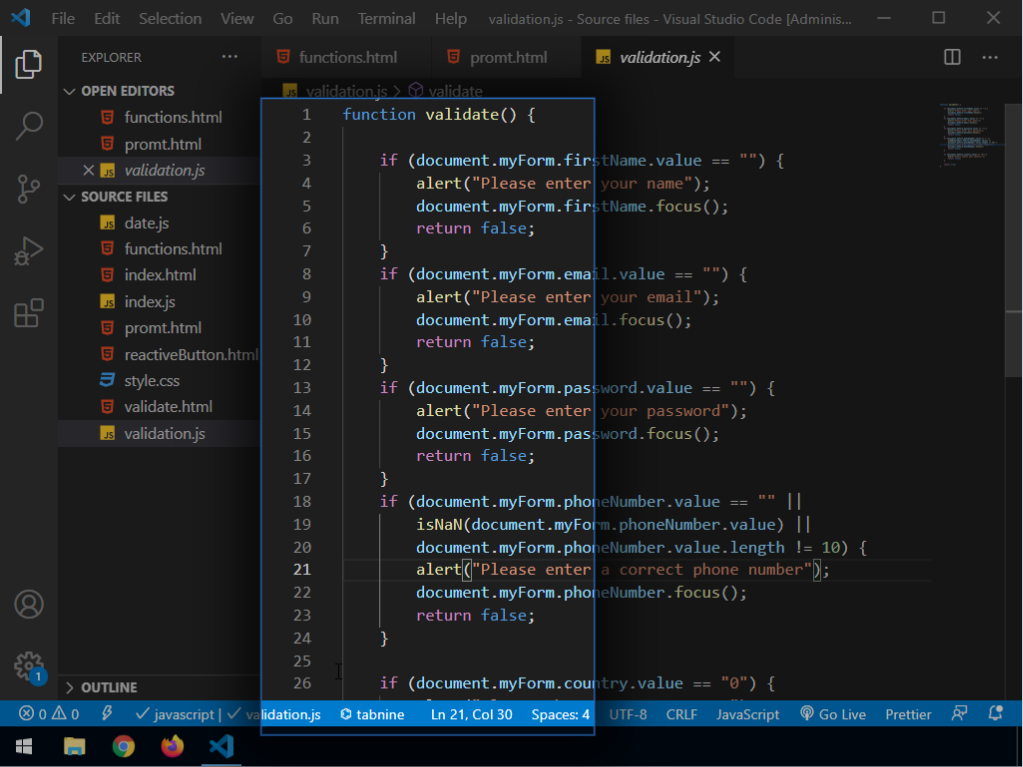1023x767 pixels.
Task: Open the Terminal menu
Action: [x=386, y=18]
